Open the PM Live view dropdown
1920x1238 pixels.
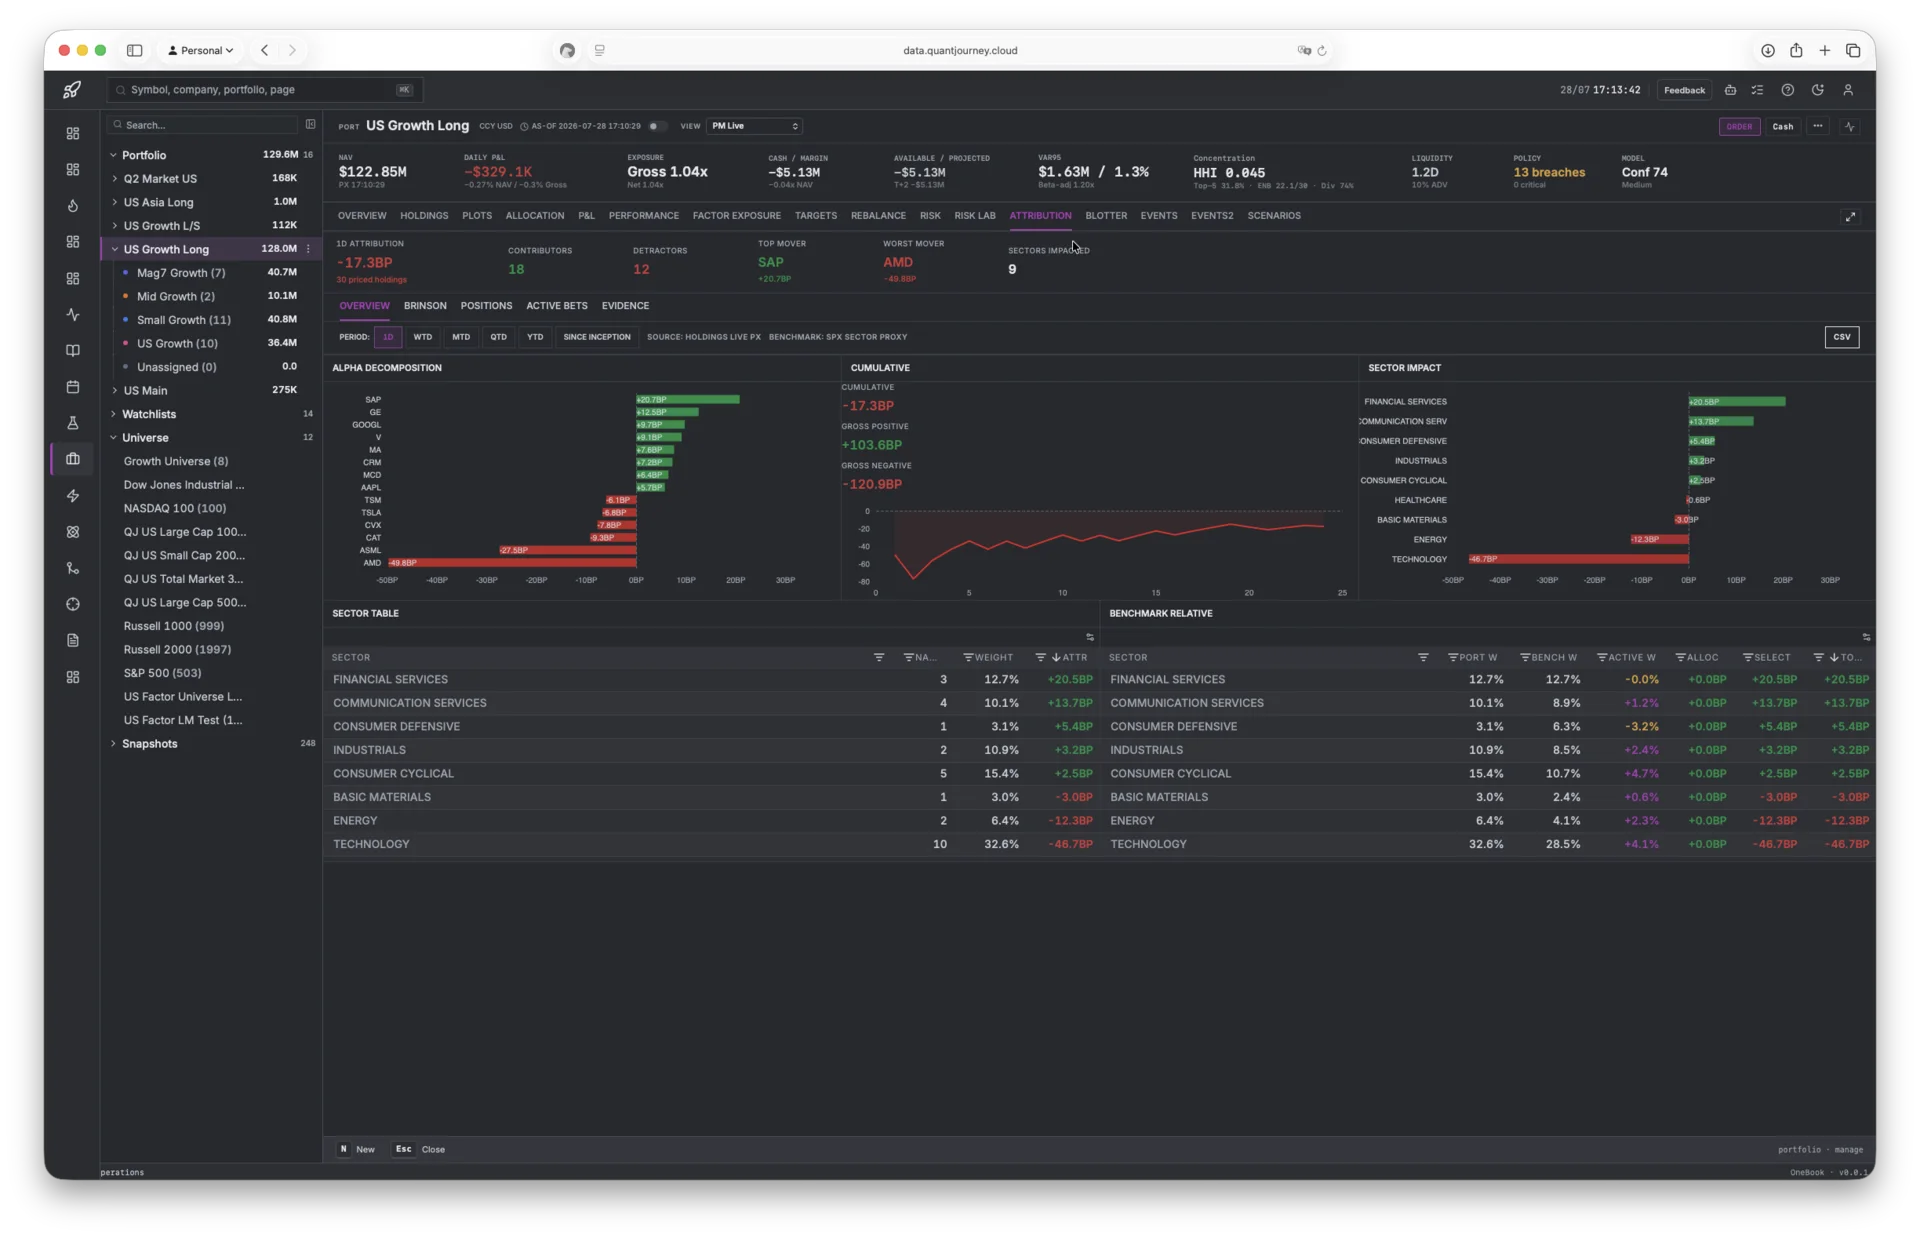click(755, 126)
